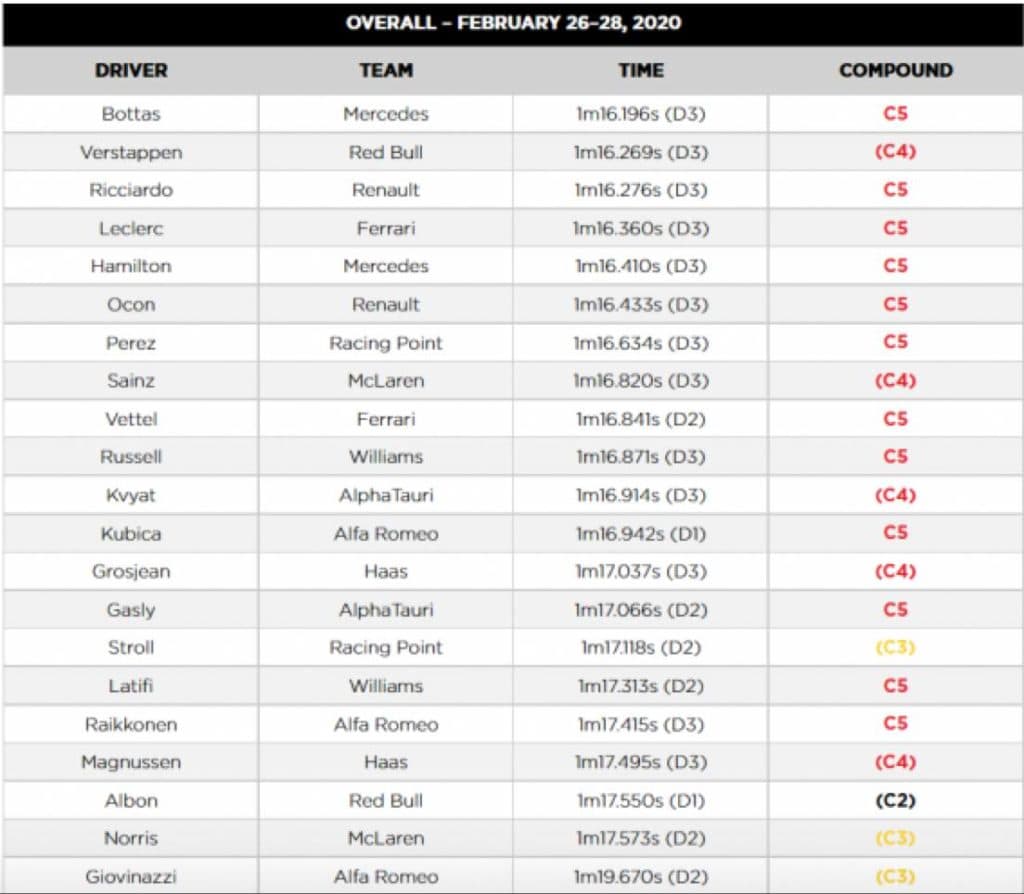Click the red C5 compound in Ricciardo's row

point(895,190)
